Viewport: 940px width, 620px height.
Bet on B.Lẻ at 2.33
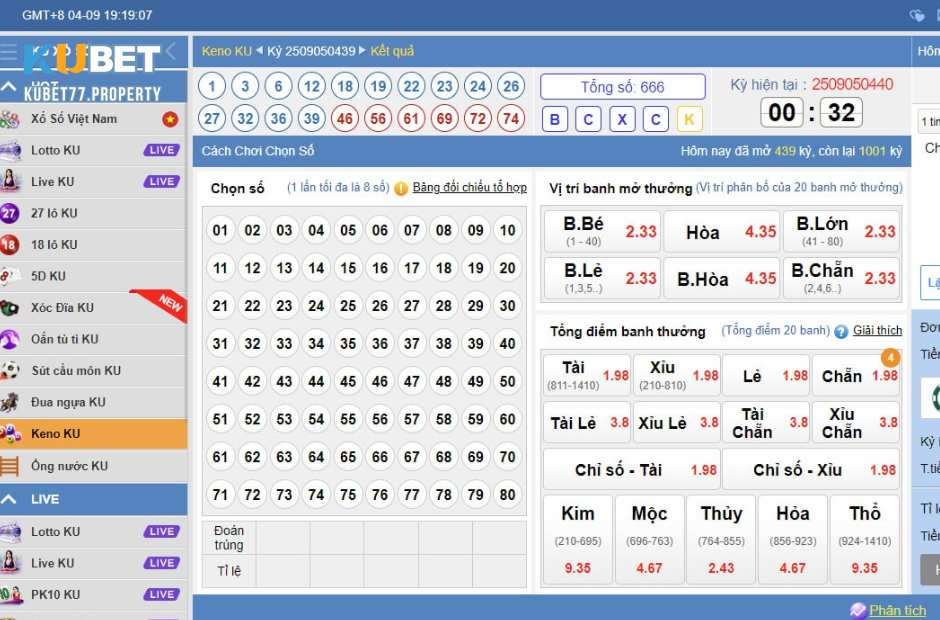click(602, 278)
